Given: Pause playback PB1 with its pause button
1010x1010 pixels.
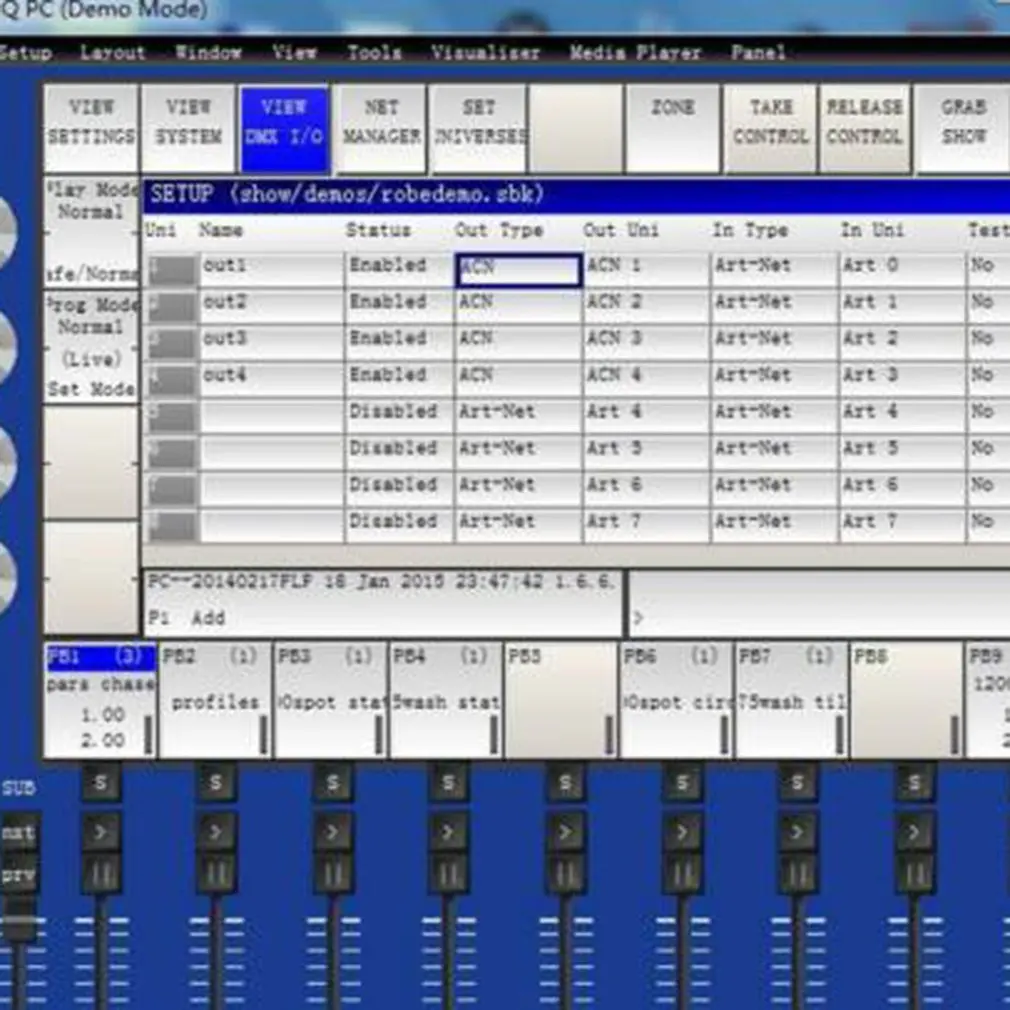Looking at the screenshot, I should click(100, 875).
